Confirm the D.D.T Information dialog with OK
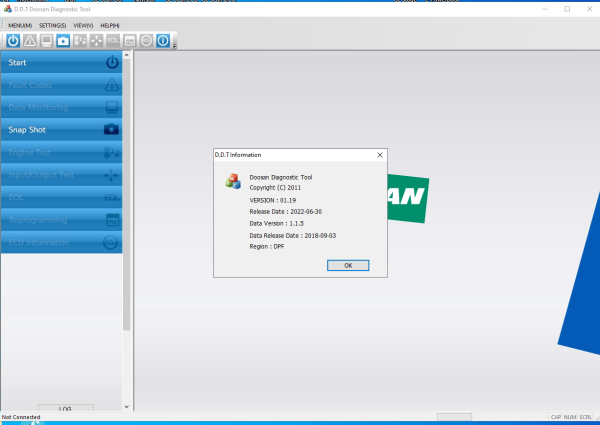This screenshot has height=425, width=600. pyautogui.click(x=348, y=265)
